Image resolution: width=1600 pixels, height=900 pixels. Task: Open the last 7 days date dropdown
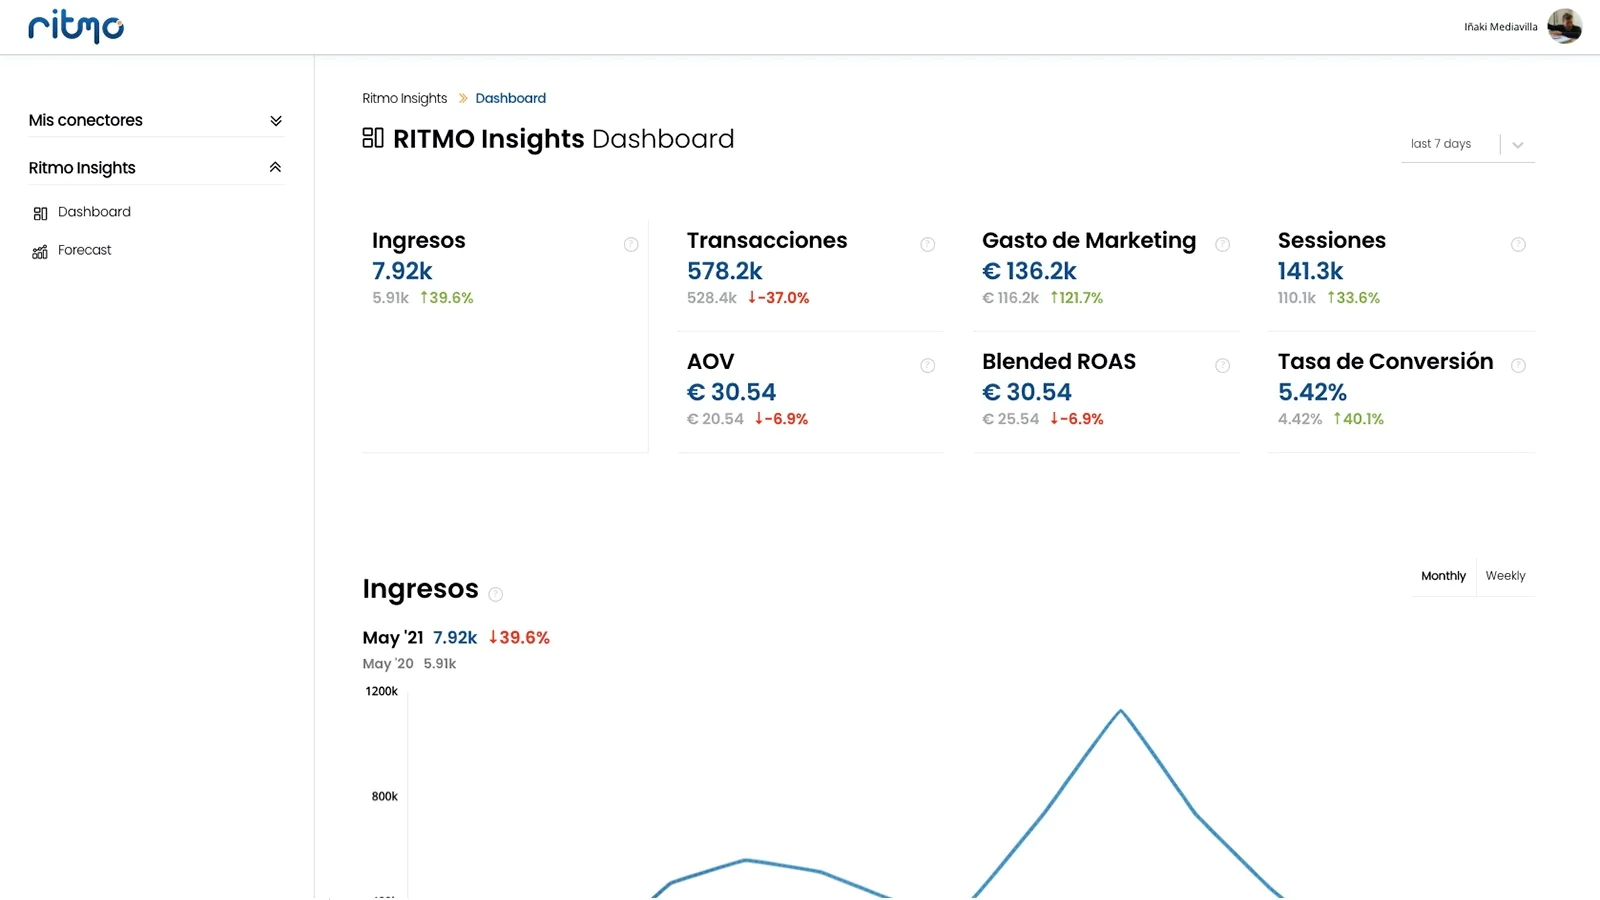tap(1517, 145)
